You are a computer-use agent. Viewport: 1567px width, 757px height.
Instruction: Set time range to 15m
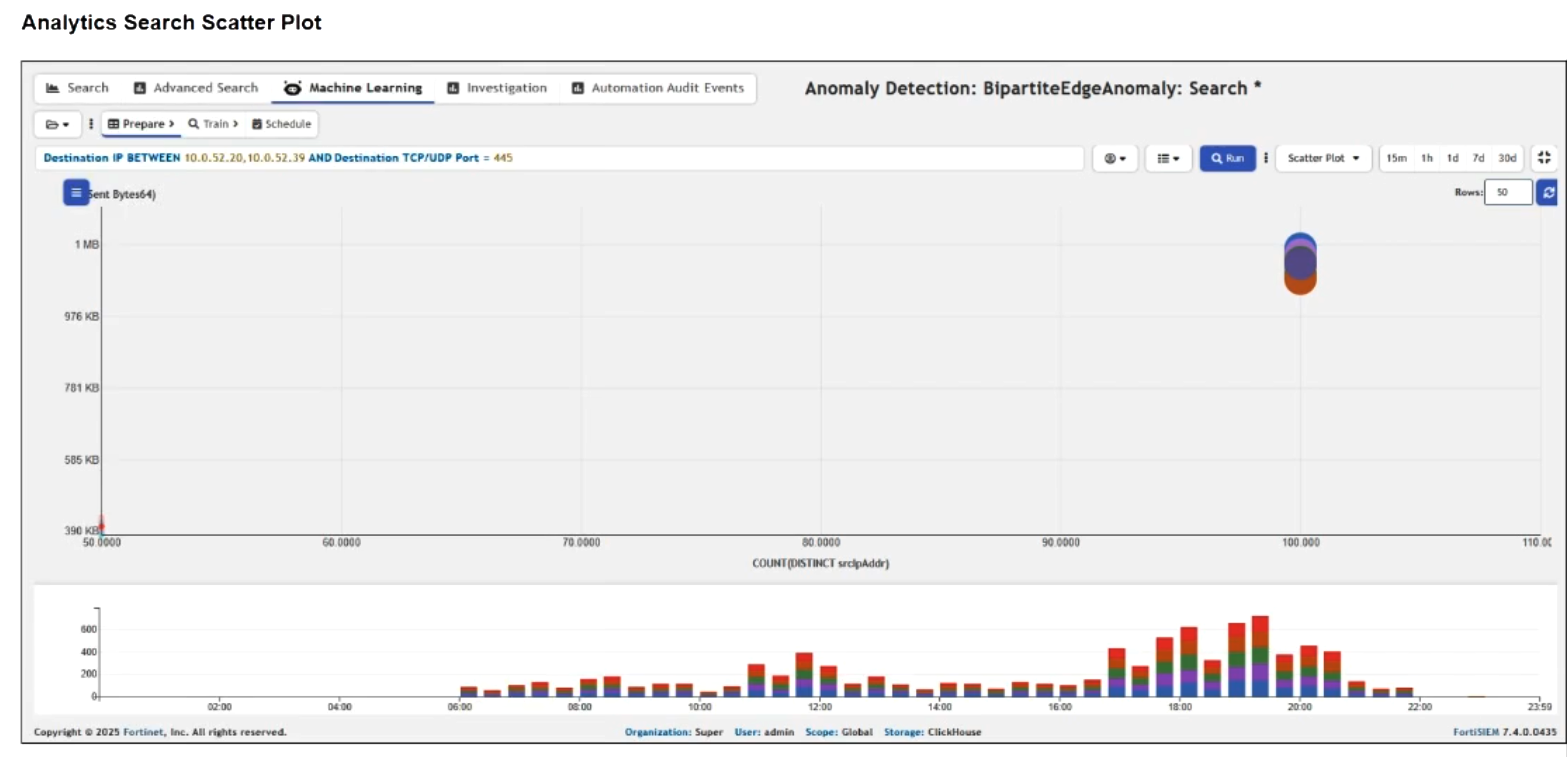tap(1396, 158)
